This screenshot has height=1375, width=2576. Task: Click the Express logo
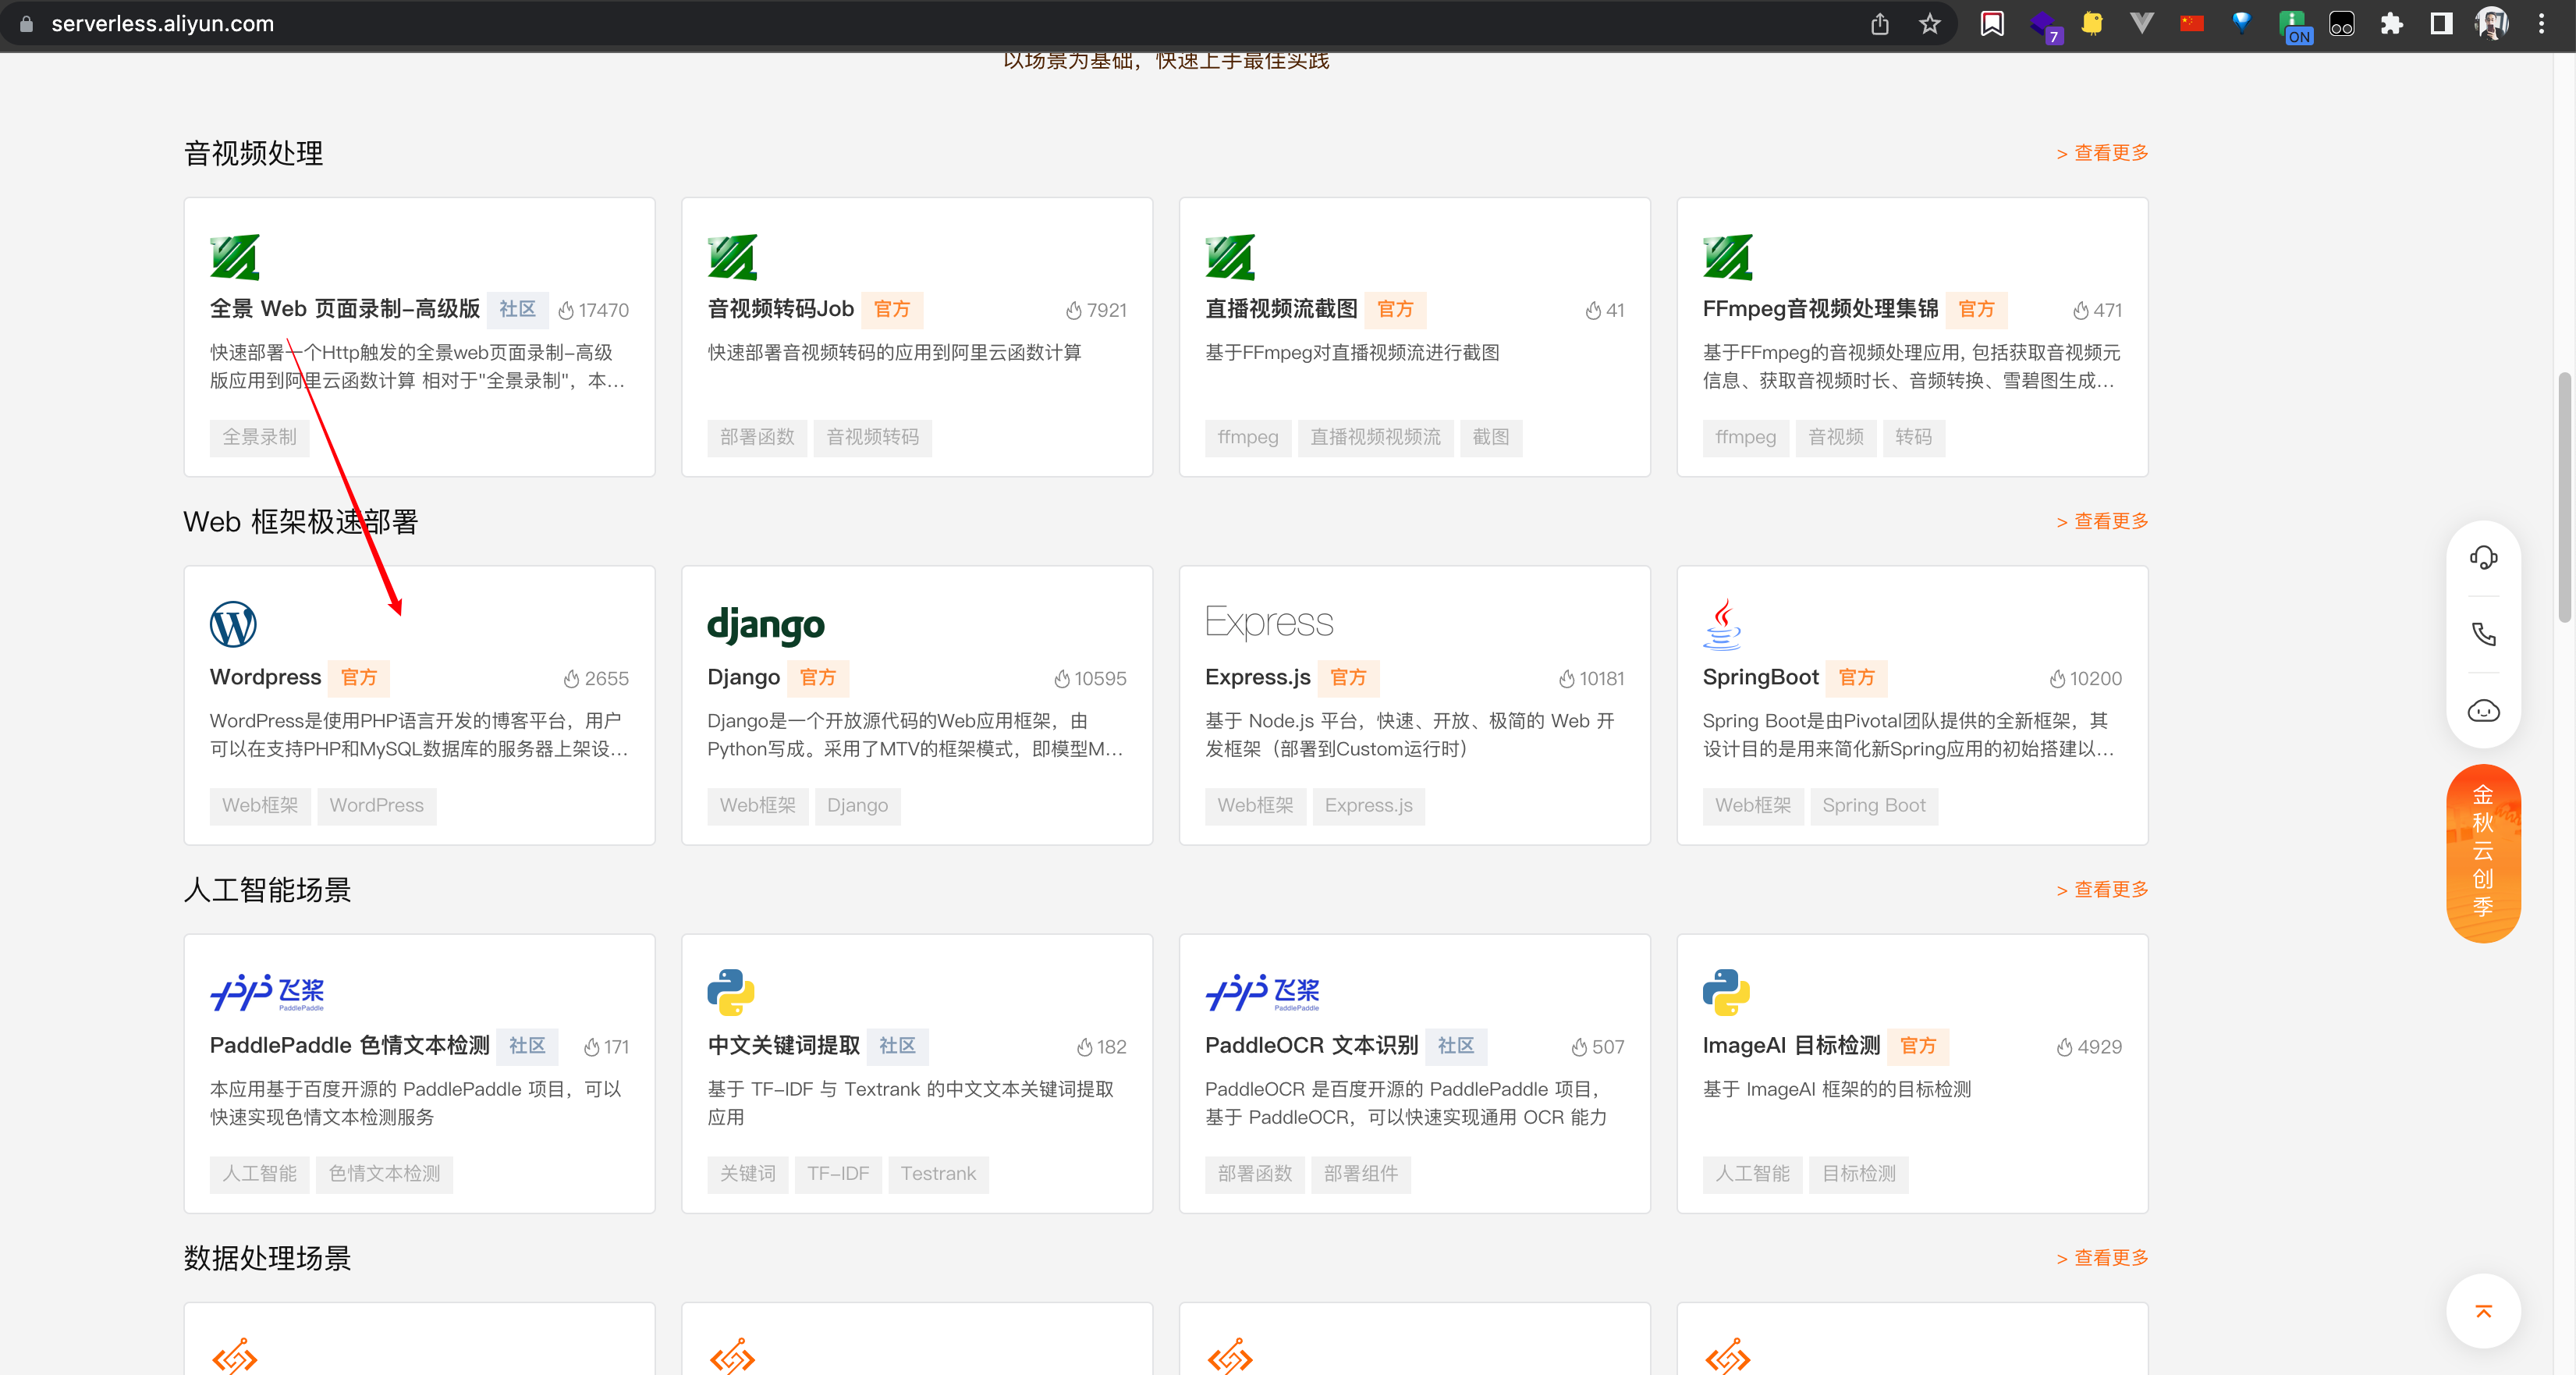click(1269, 622)
